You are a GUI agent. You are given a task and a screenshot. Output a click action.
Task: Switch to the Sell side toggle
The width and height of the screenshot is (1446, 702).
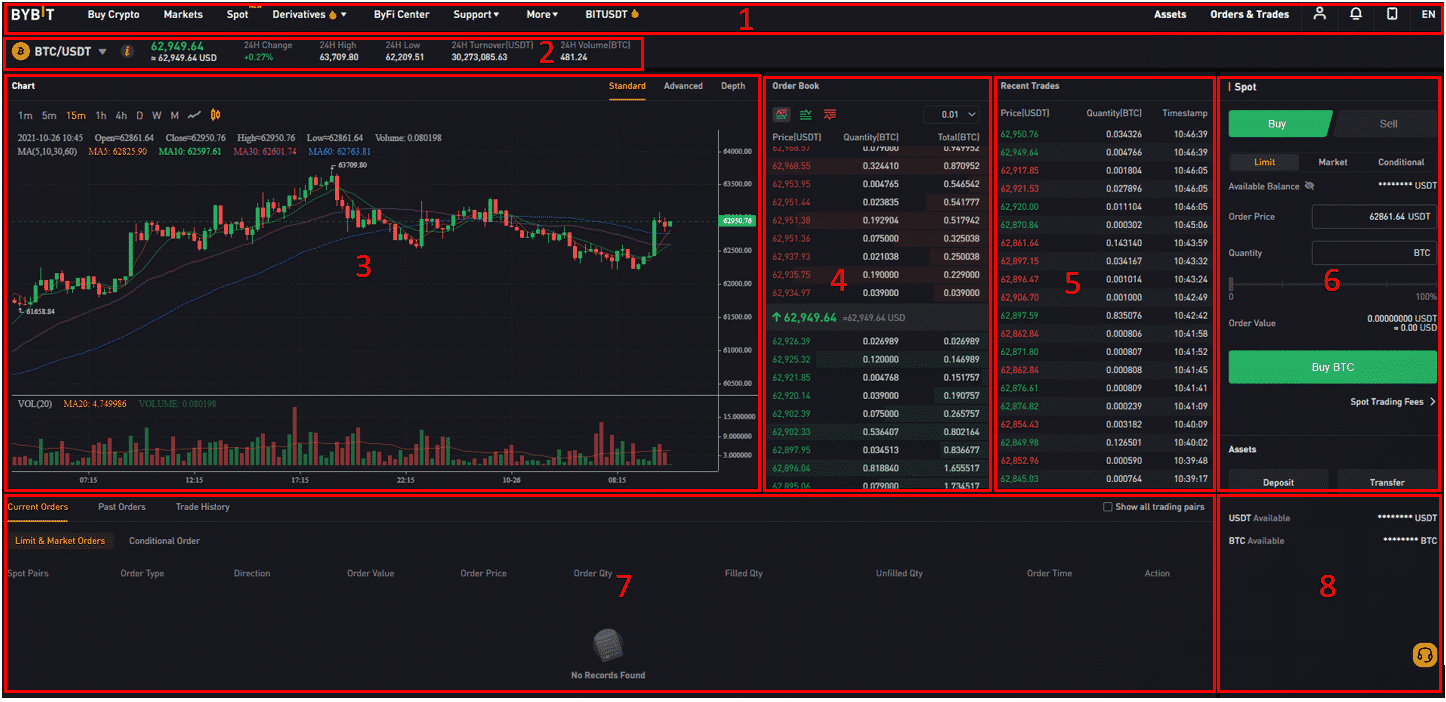tap(1388, 124)
